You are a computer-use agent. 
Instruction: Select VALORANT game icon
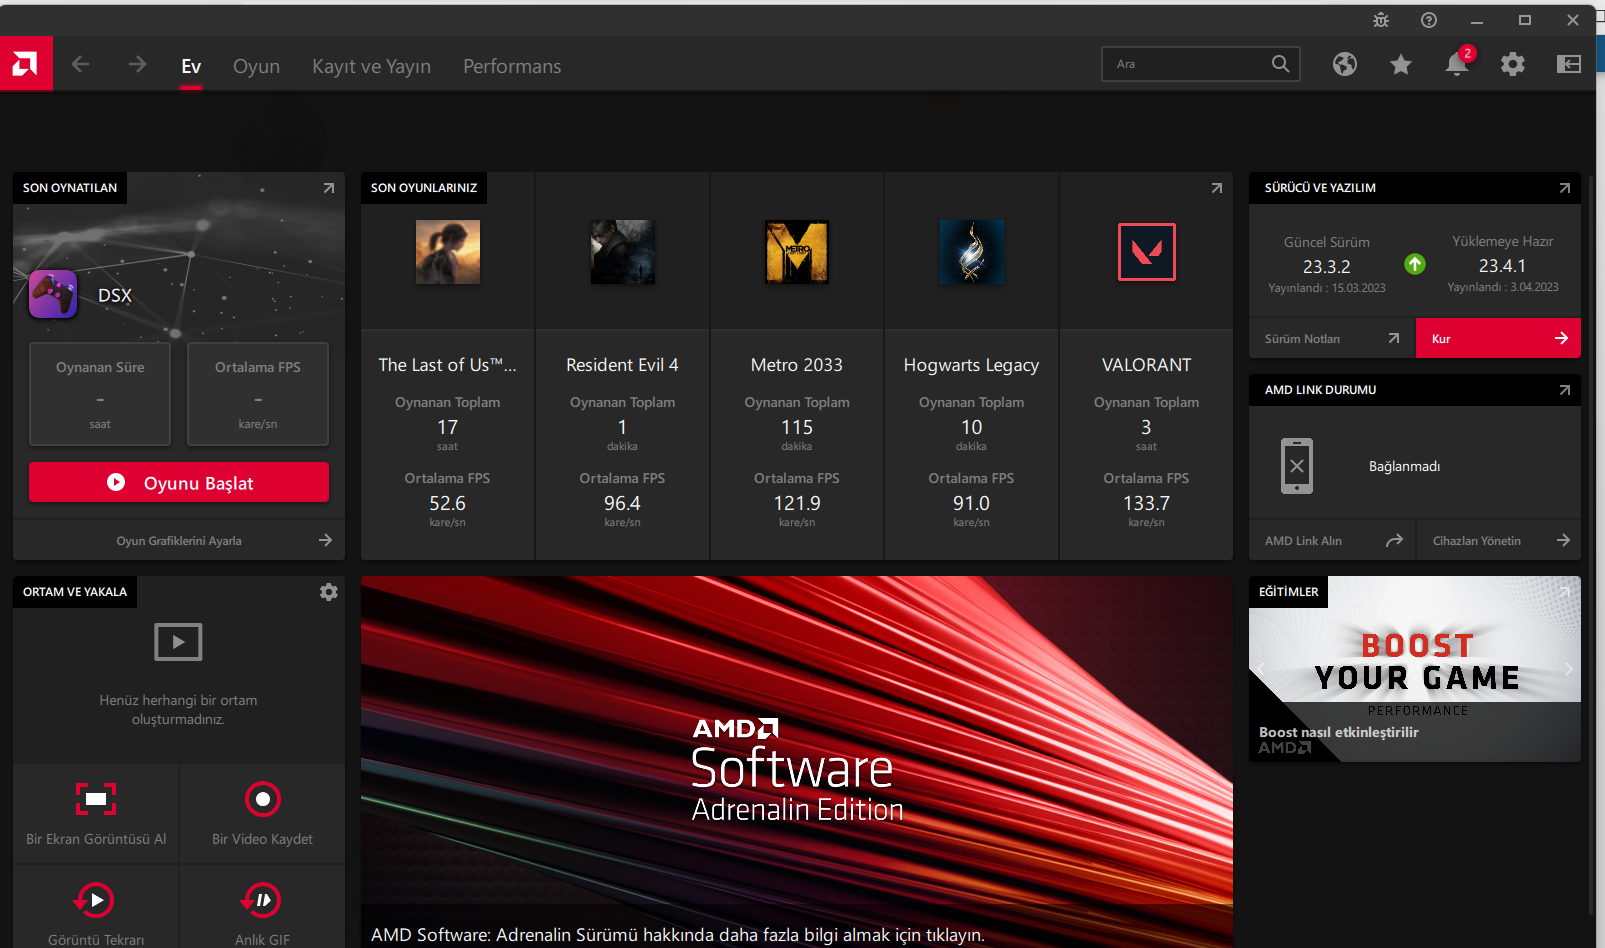click(1146, 252)
